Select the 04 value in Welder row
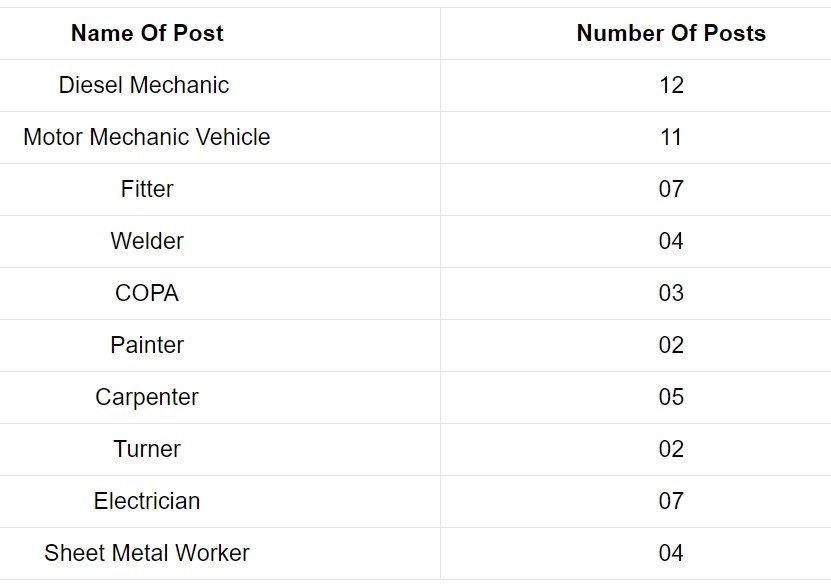 pyautogui.click(x=671, y=241)
